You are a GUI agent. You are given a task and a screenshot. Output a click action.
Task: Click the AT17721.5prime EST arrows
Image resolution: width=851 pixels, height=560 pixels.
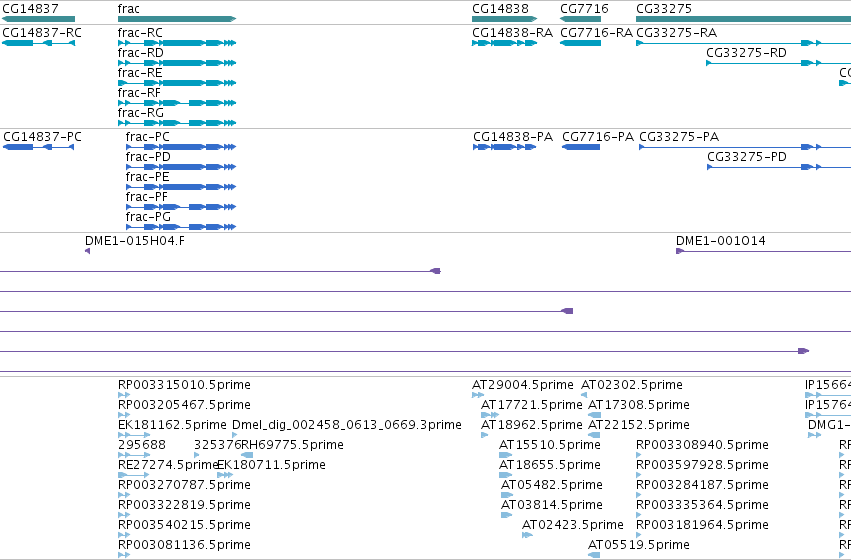490,416
